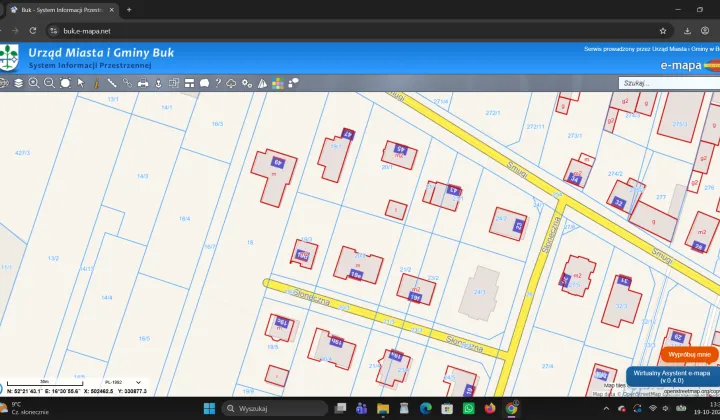720x420 pixels.
Task: Open the browser downloads icon
Action: pos(687,31)
